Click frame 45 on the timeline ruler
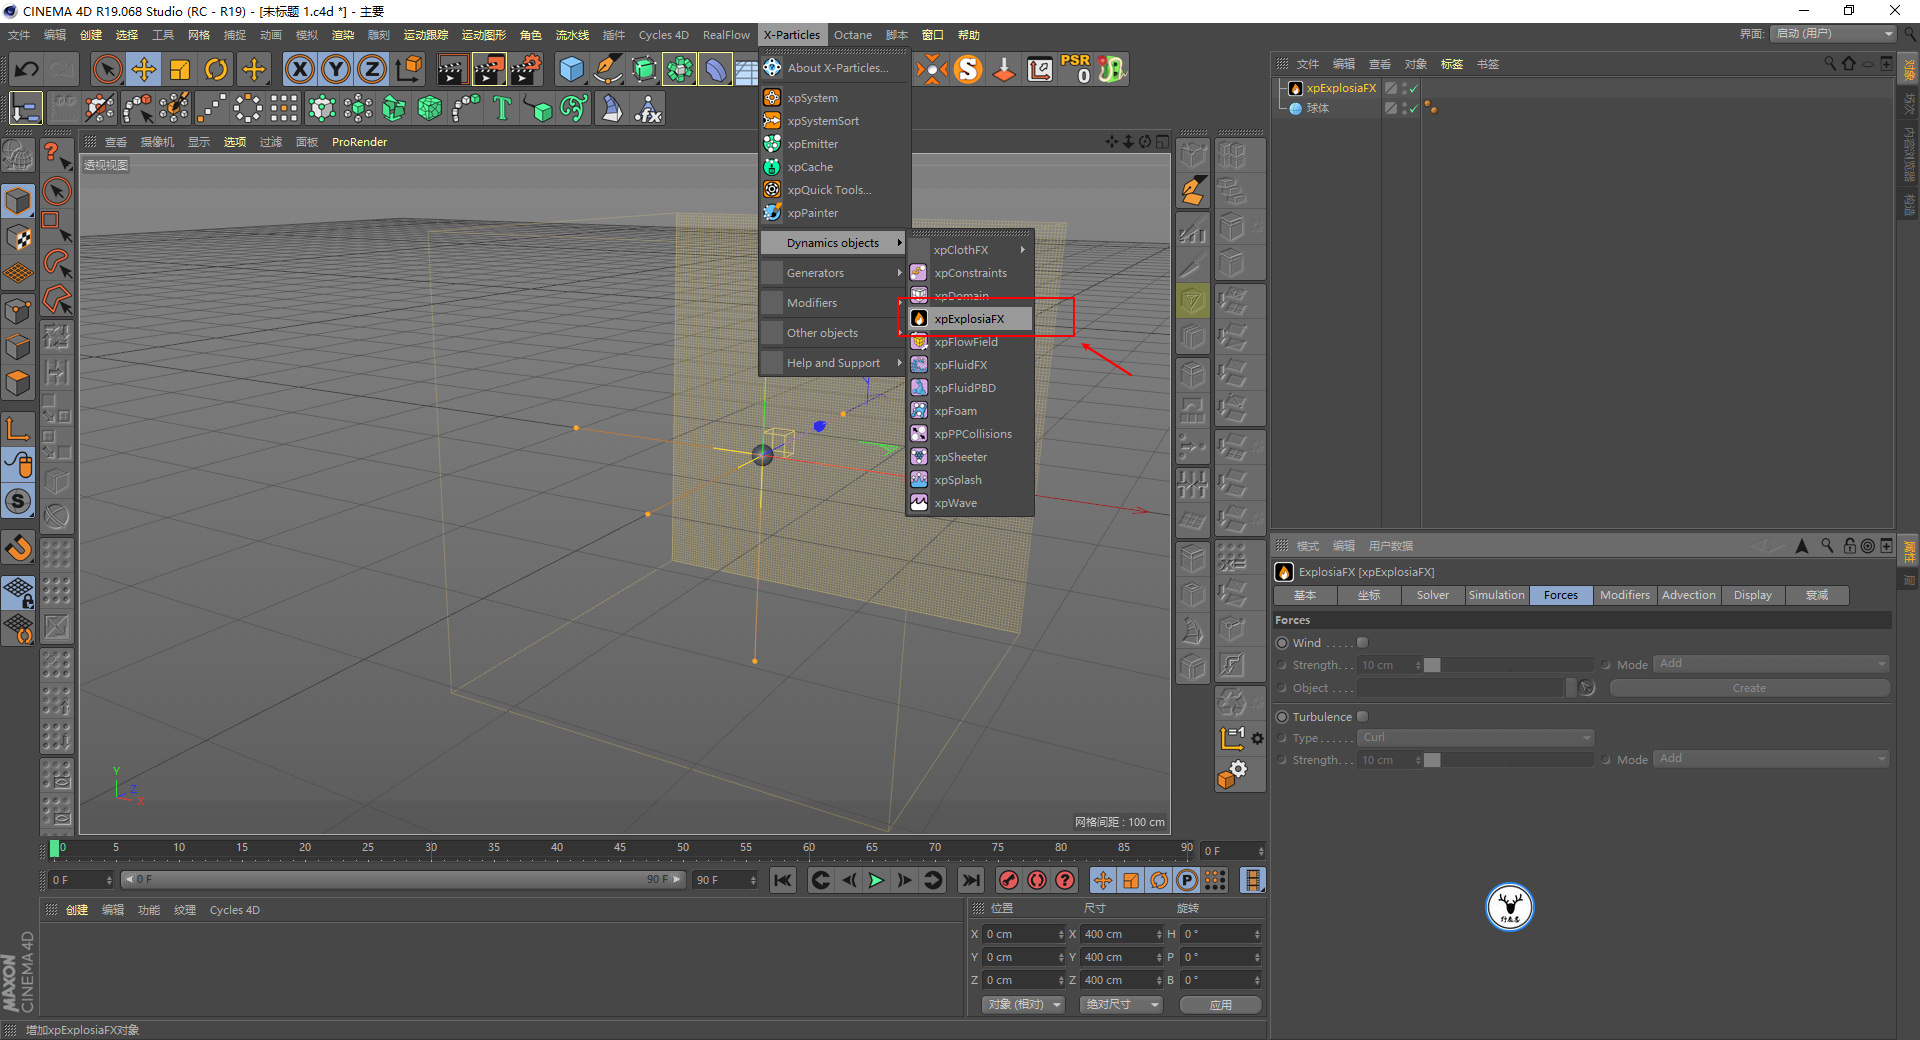Screen dimensions: 1920x1040 tap(620, 848)
